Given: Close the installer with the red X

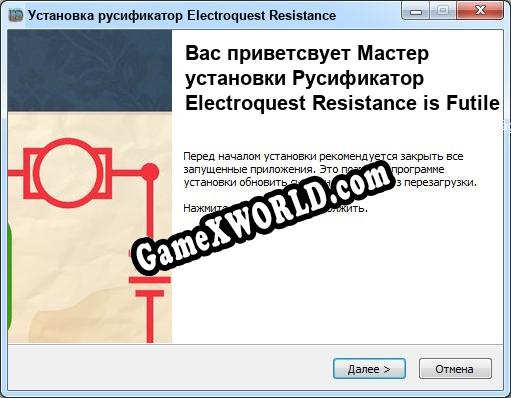Looking at the screenshot, I should coord(480,11).
